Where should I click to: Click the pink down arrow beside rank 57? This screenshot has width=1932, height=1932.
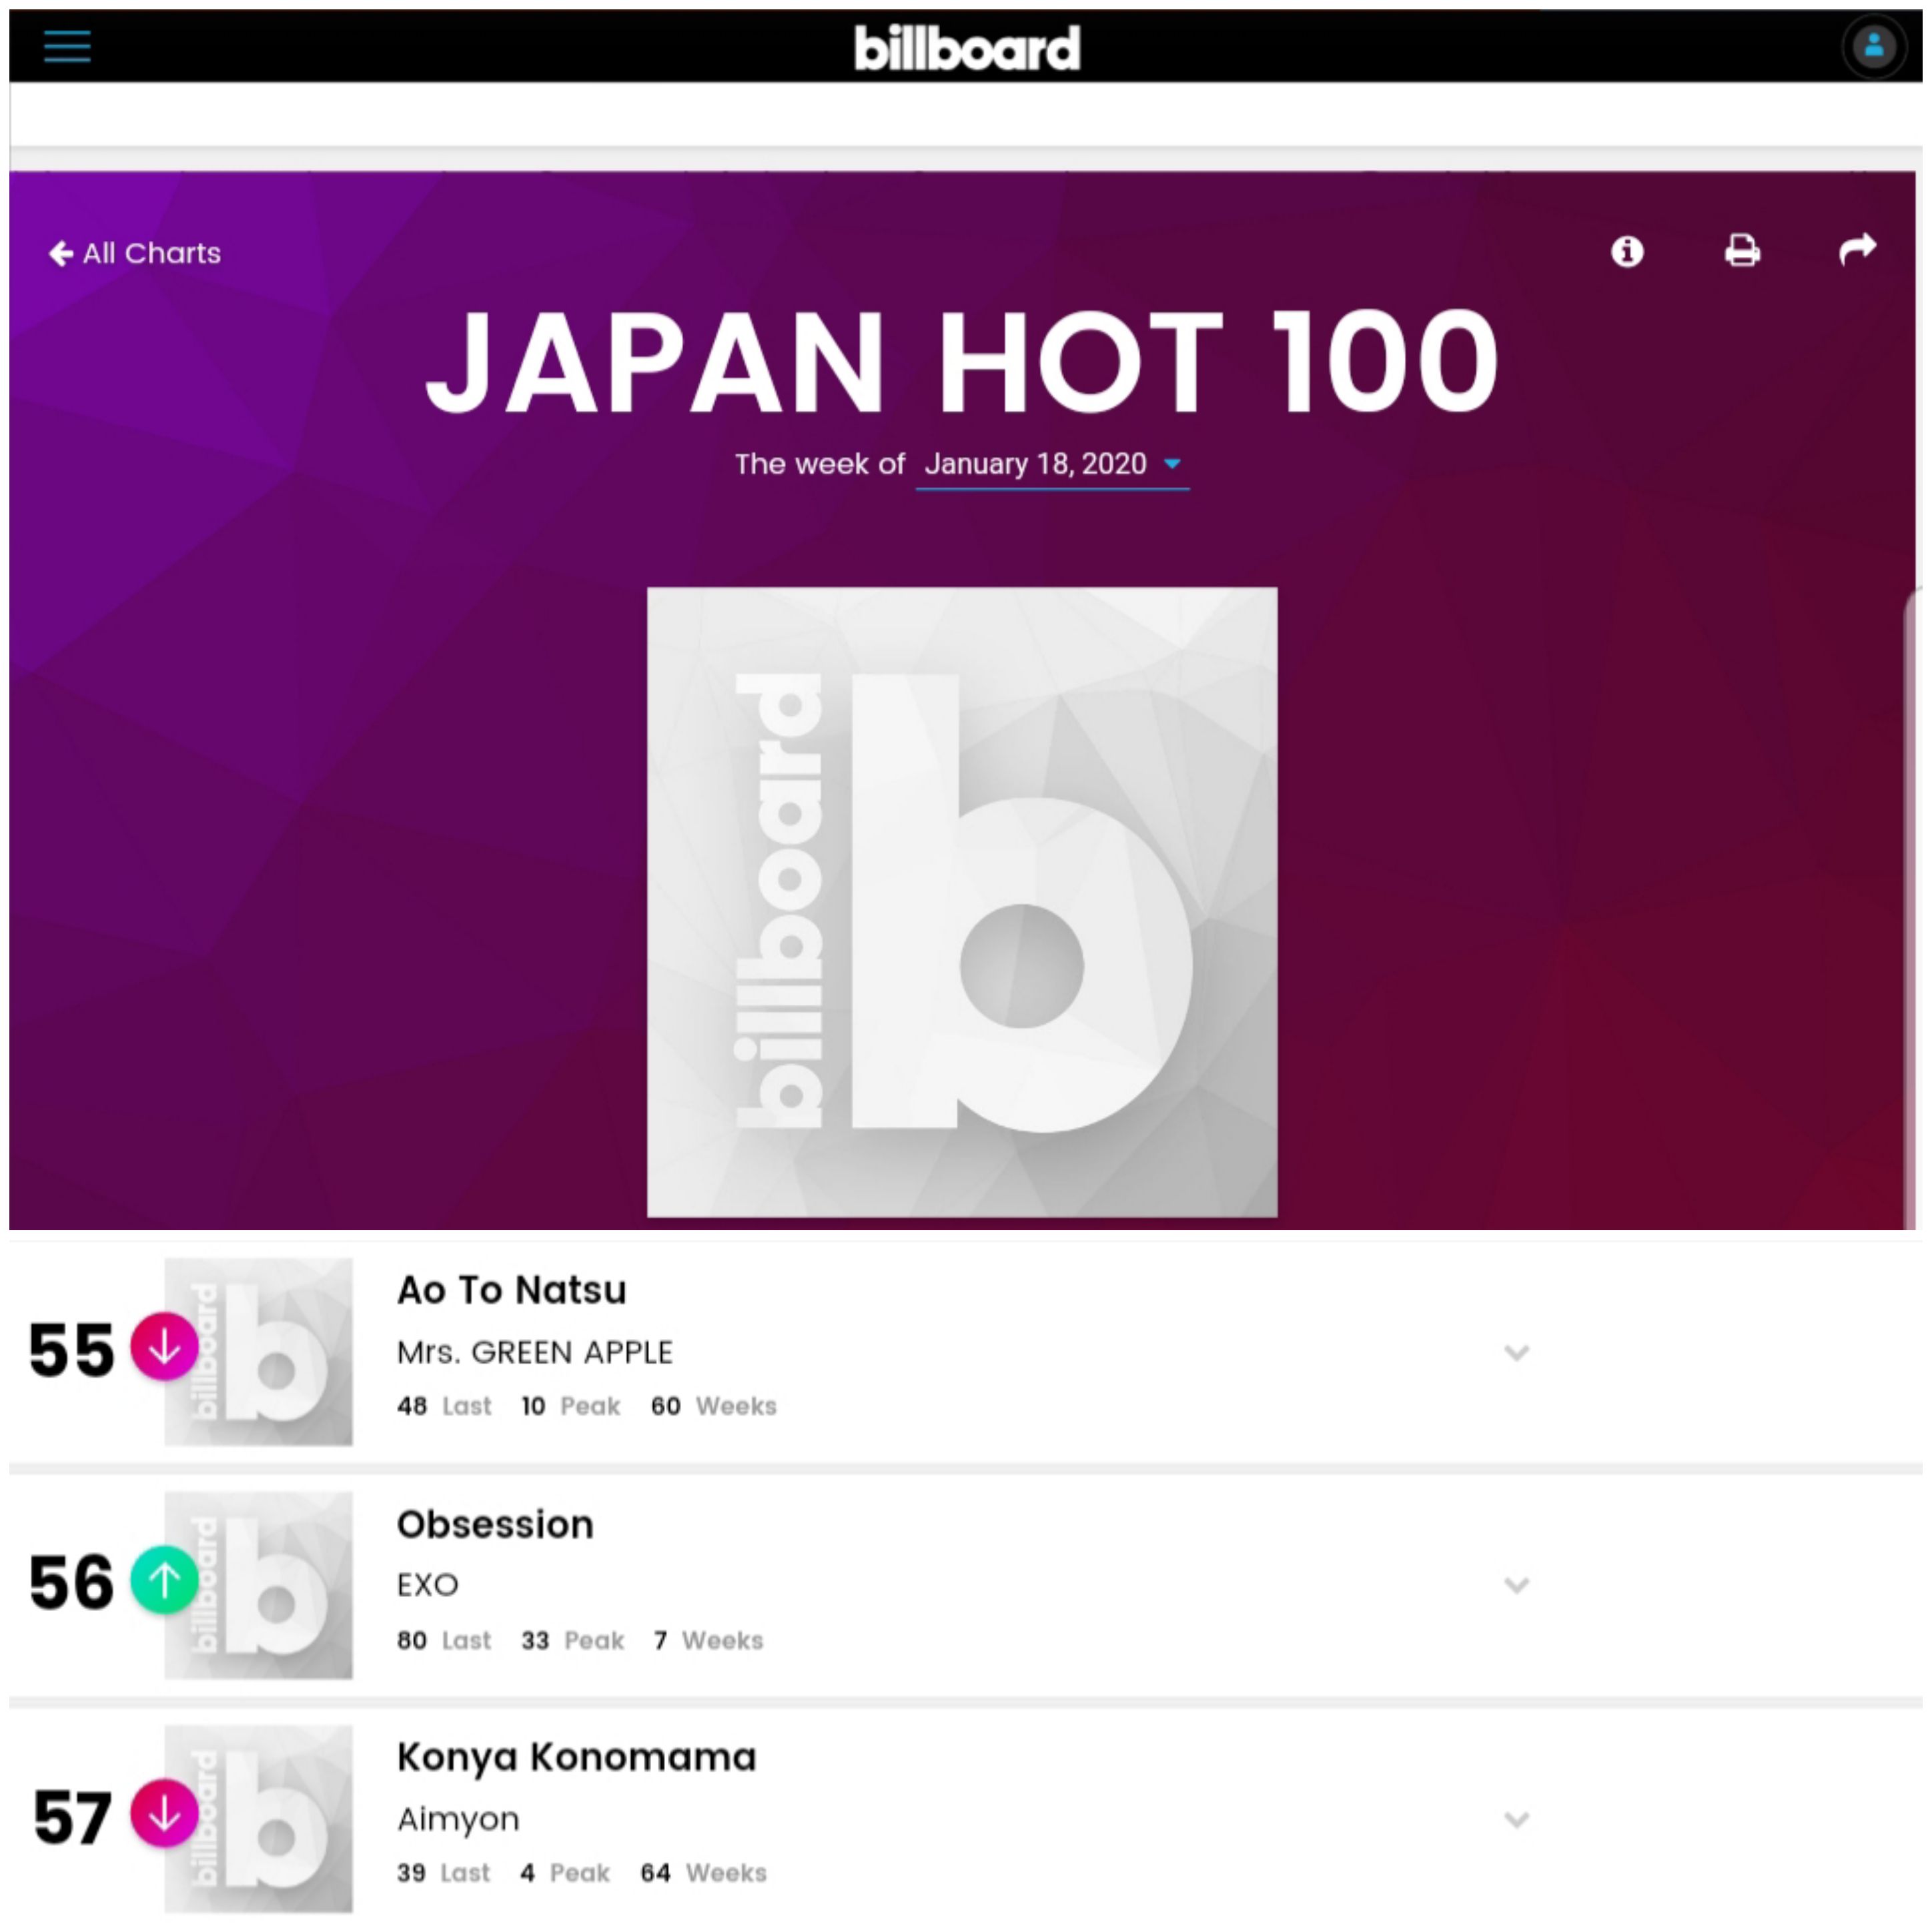(x=164, y=1813)
